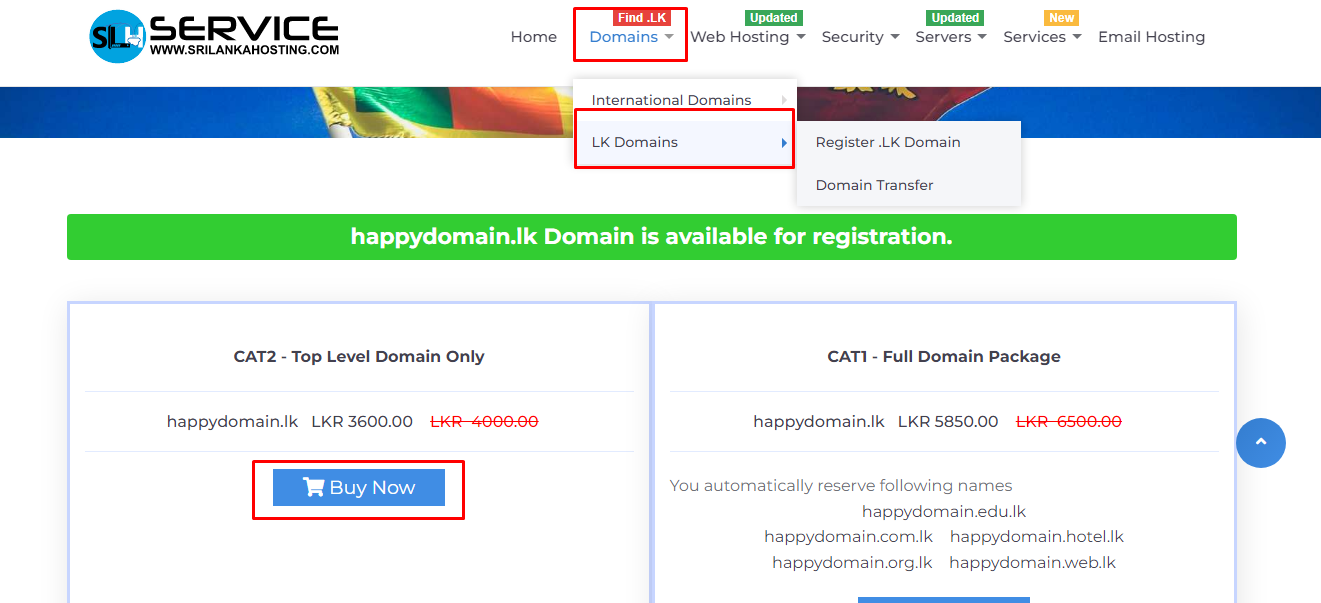Expand the Web Hosting dropdown
The image size is (1321, 603).
[747, 37]
